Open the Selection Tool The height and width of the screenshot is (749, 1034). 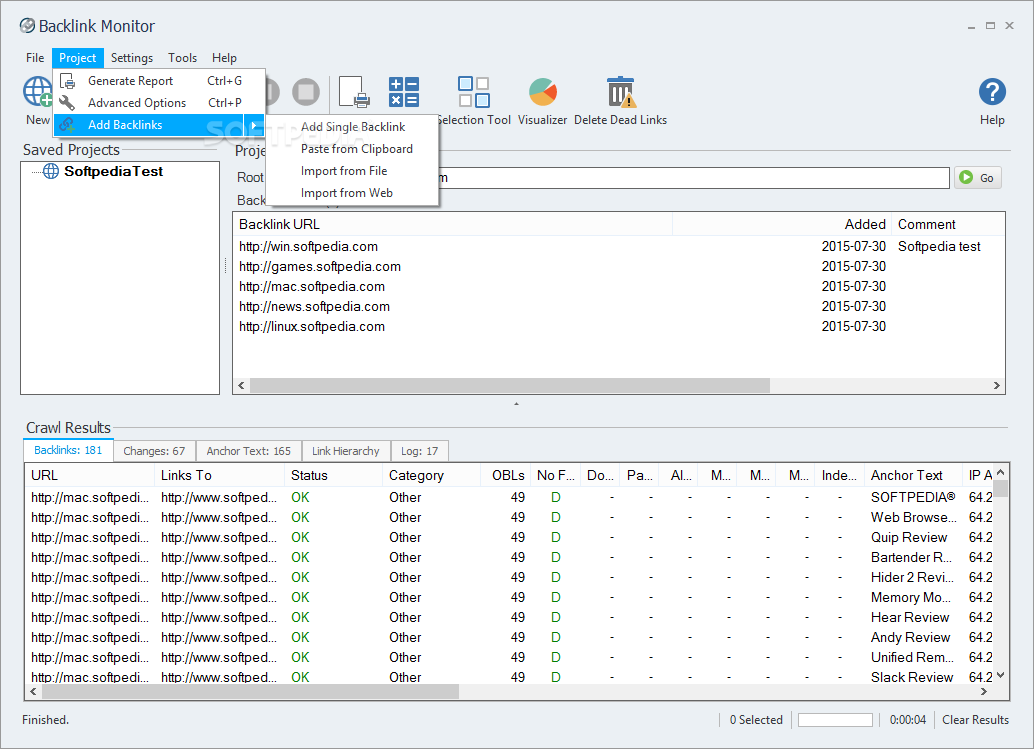[x=473, y=100]
